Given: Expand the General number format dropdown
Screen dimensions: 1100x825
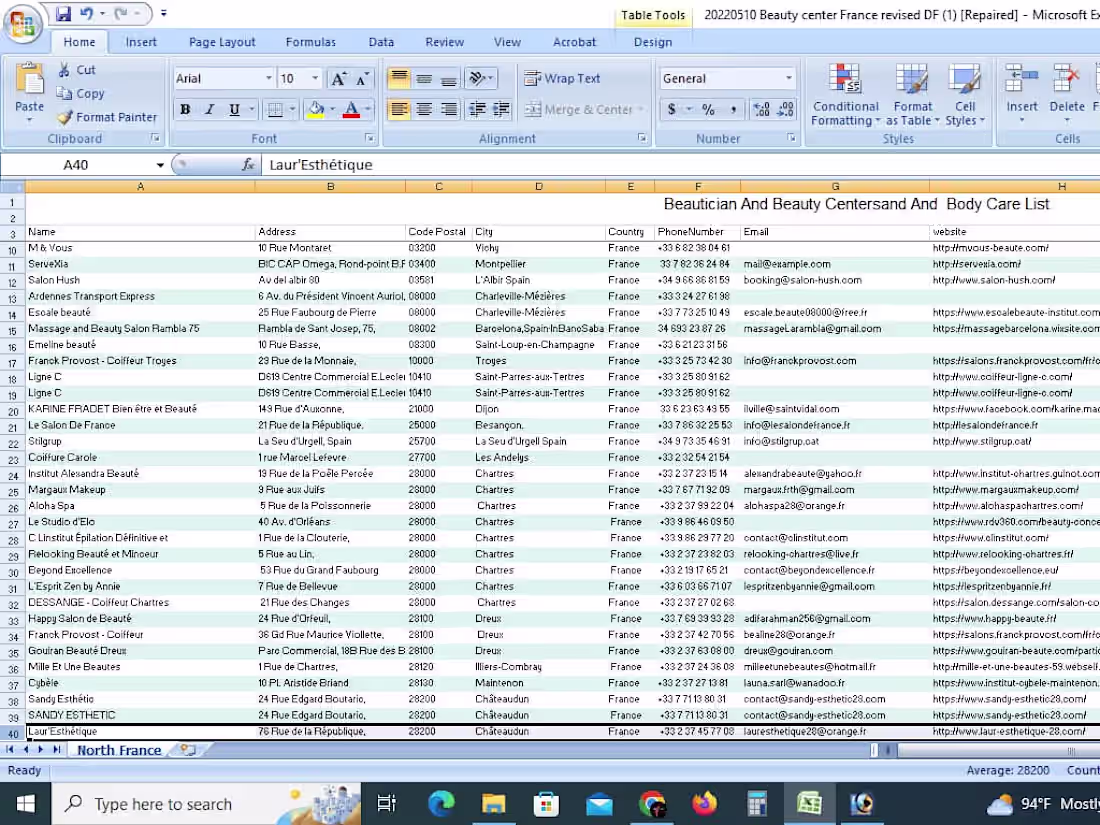Looking at the screenshot, I should [x=789, y=79].
